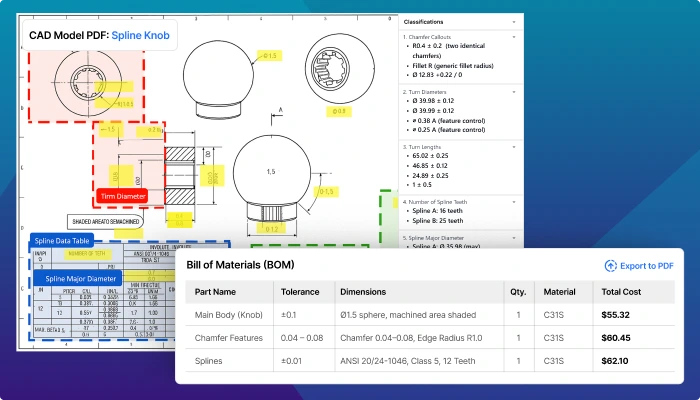Select the red Tirm Diameter label

coord(122,196)
